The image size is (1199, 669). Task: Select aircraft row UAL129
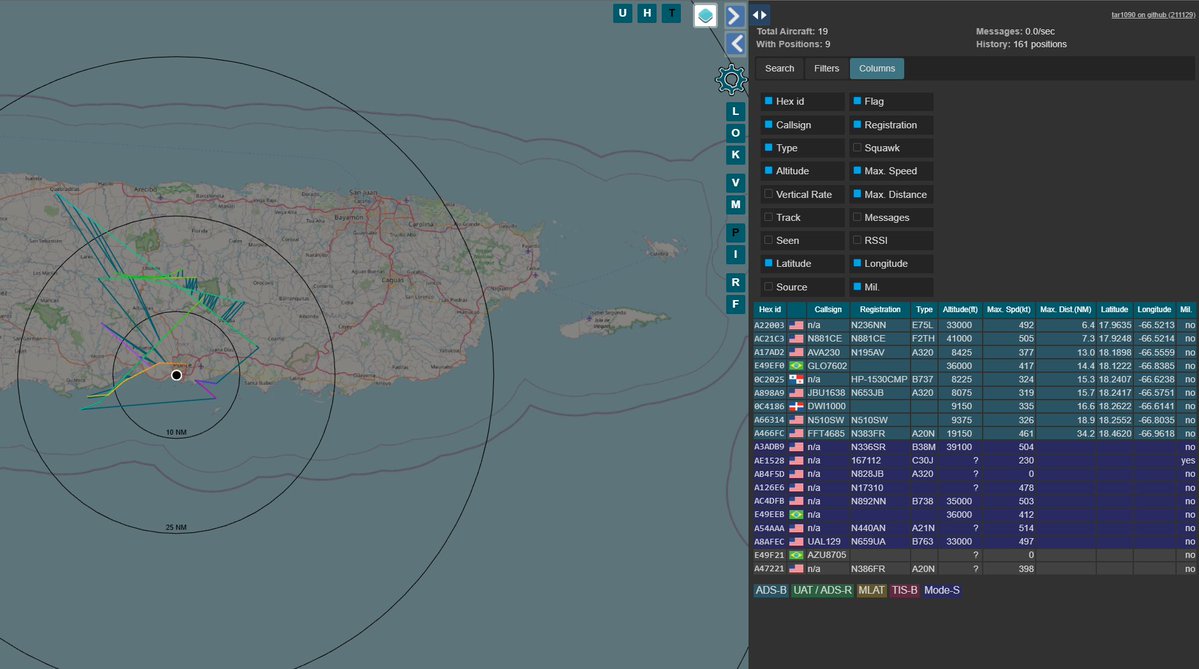(x=975, y=541)
